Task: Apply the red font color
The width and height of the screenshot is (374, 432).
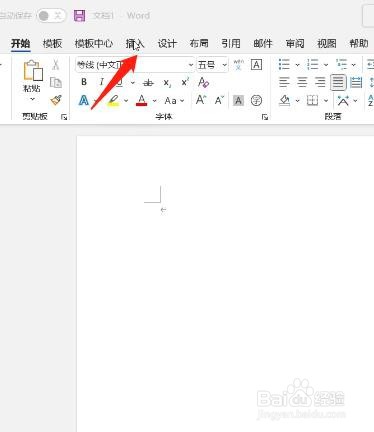Action: coord(142,100)
